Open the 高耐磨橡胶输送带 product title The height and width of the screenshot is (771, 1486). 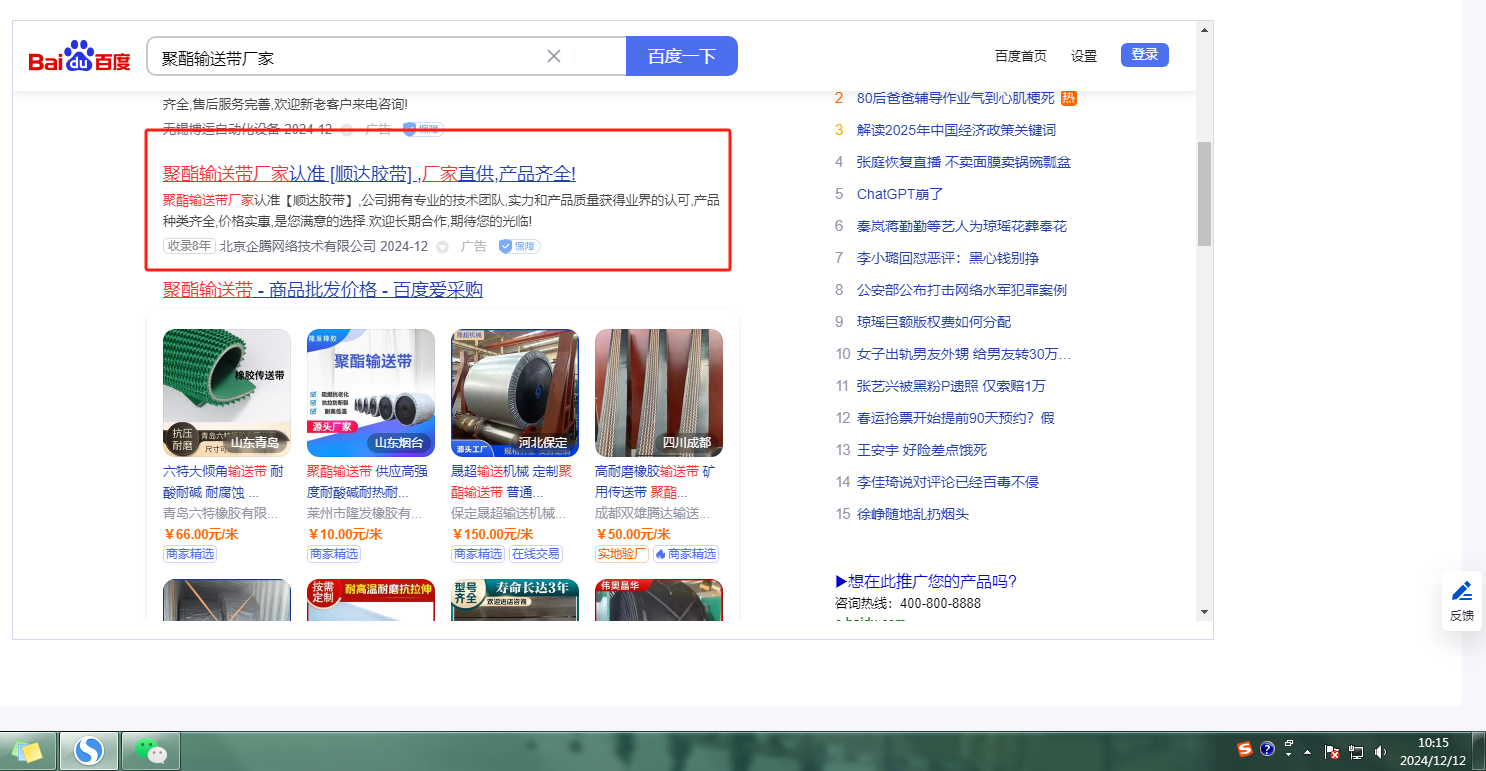tap(655, 482)
